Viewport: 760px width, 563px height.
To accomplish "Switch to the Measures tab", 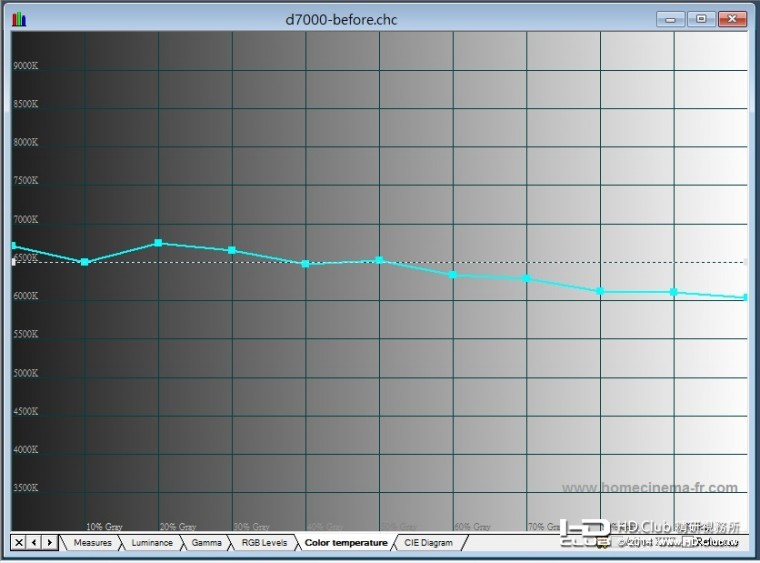I will coord(92,543).
